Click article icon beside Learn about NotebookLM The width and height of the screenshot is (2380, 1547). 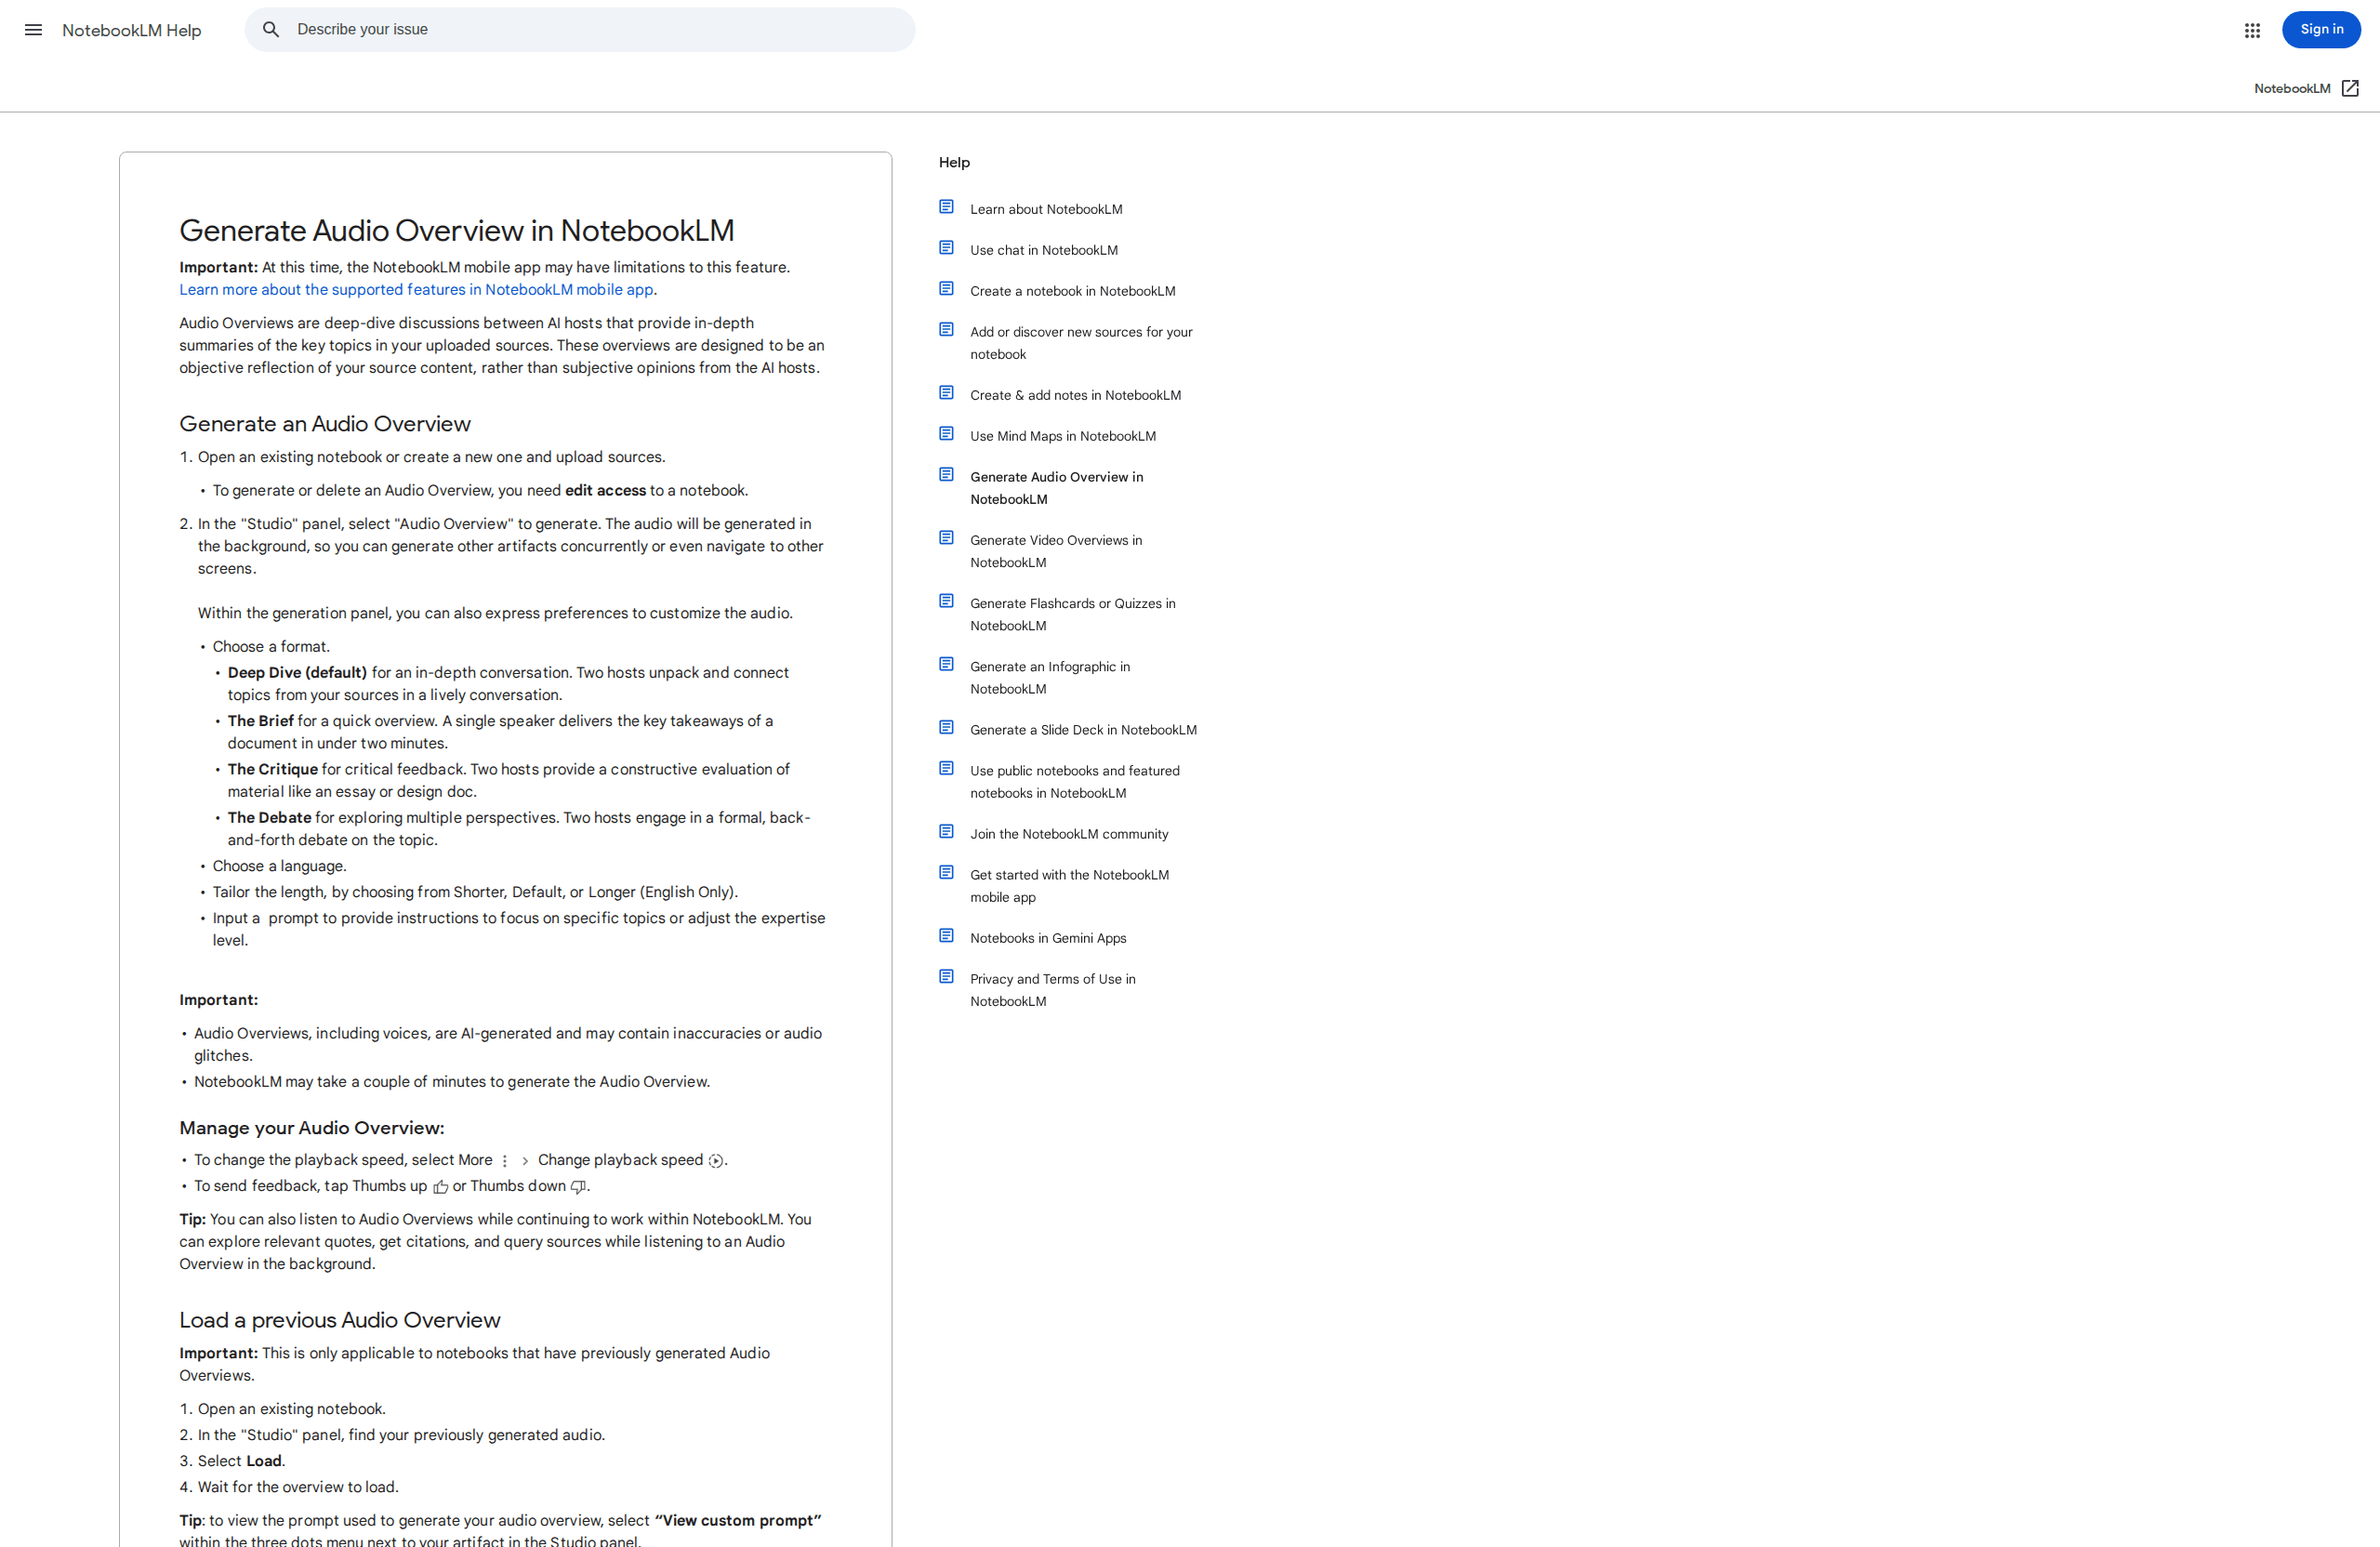point(946,207)
